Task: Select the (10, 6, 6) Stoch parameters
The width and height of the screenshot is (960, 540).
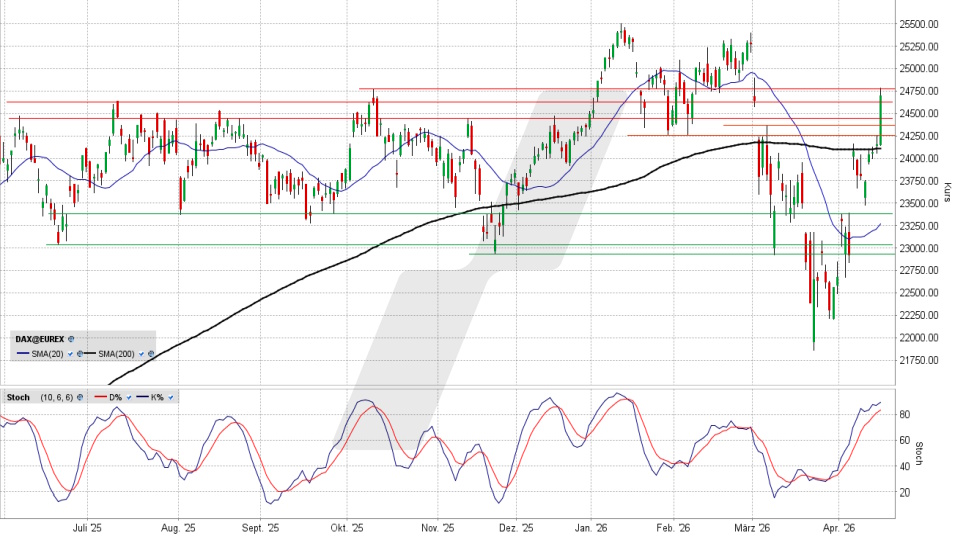Action: [x=56, y=397]
